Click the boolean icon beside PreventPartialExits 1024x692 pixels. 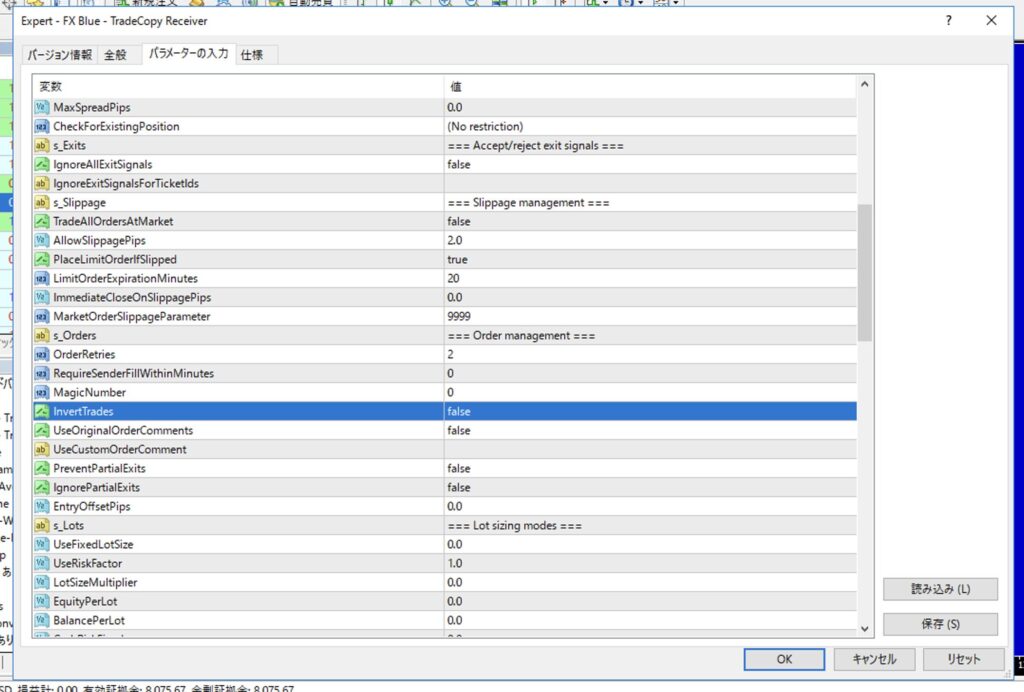[42, 468]
